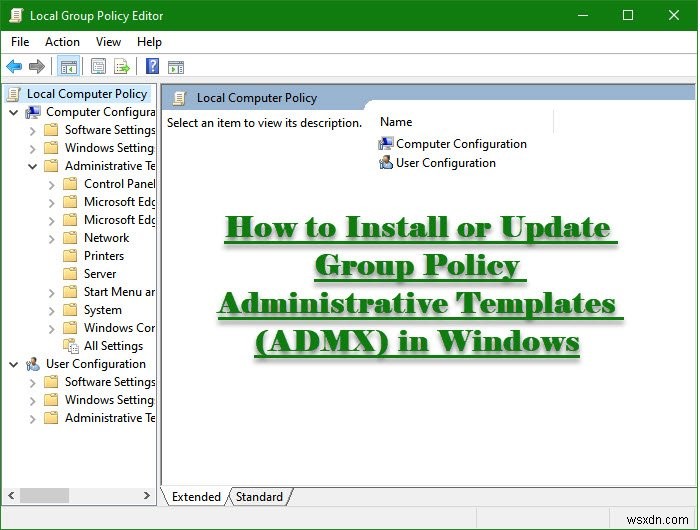Expand the Windows Components node
This screenshot has height=530, width=700.
pyautogui.click(x=52, y=329)
